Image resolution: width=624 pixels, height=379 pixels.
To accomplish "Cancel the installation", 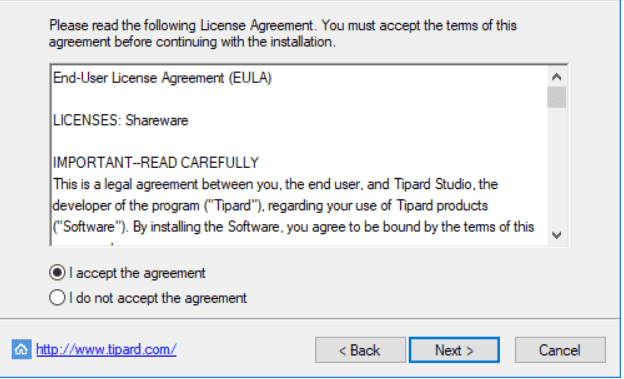I will (x=560, y=350).
